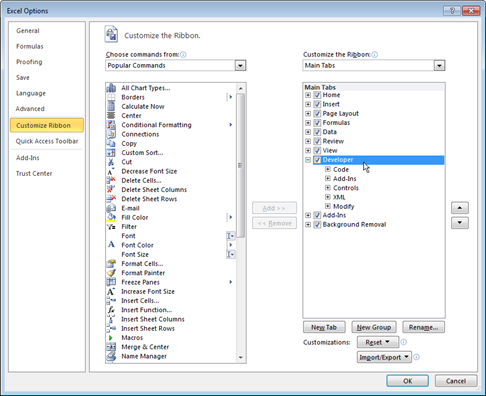
Task: Toggle the Data tab checkbox
Action: (317, 132)
